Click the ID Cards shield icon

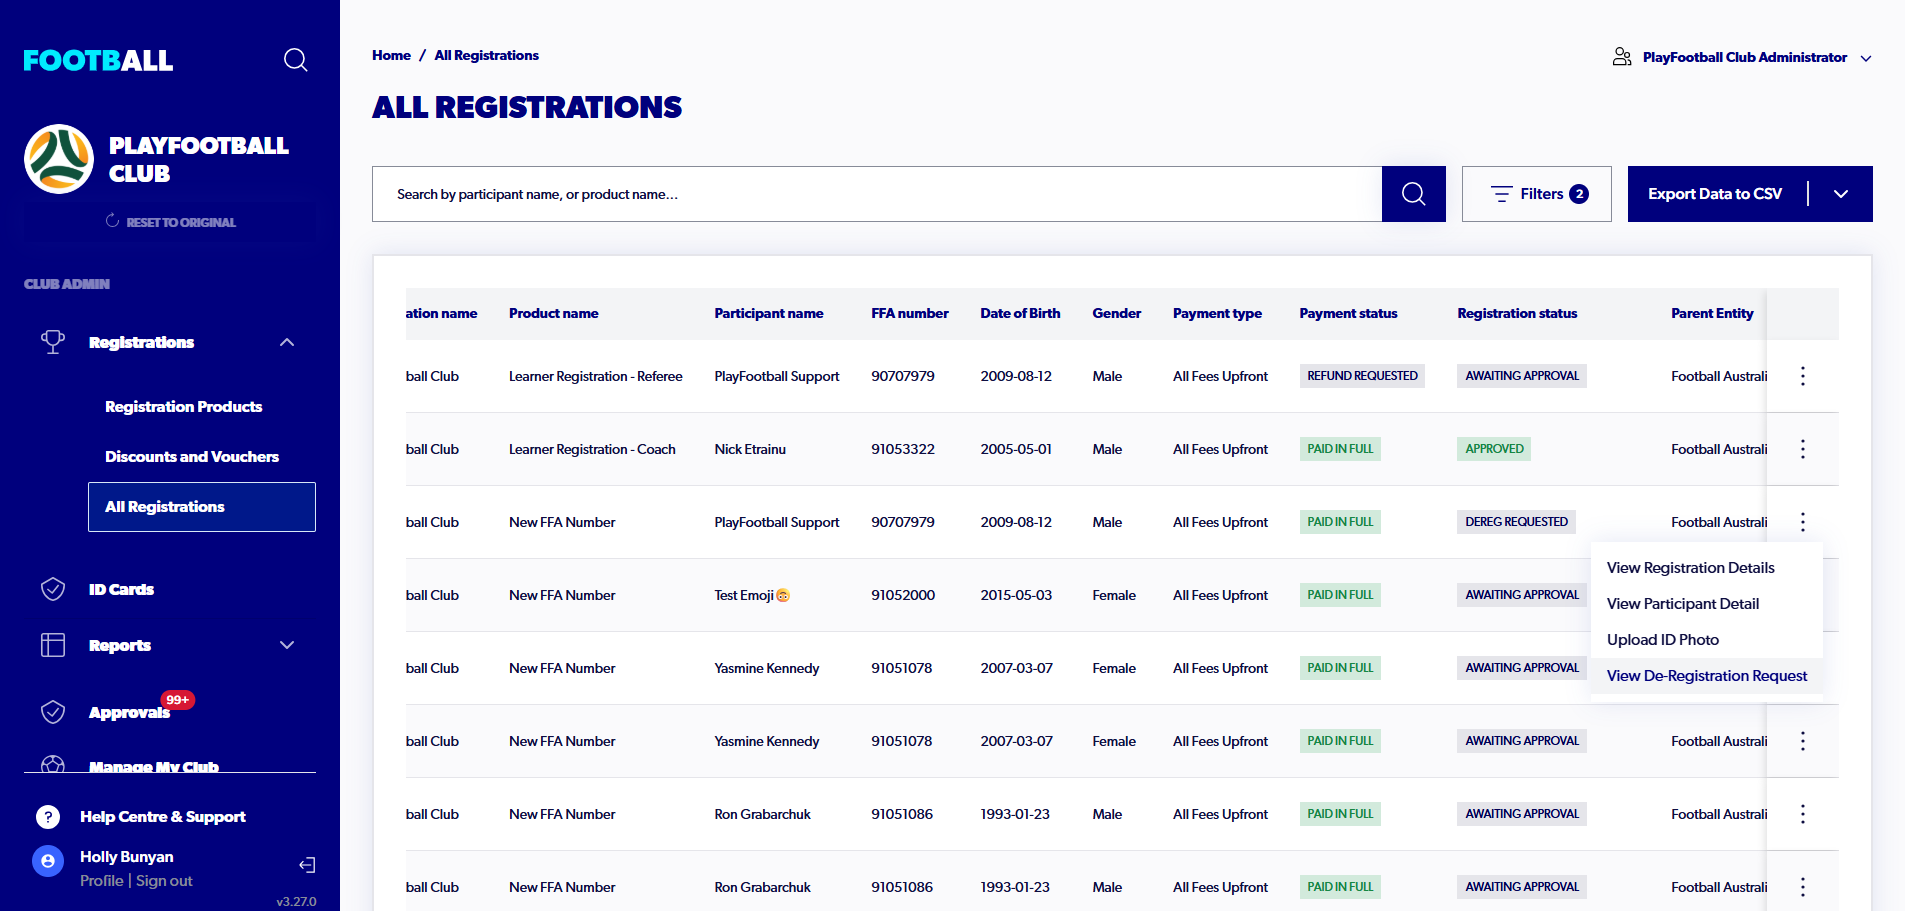tap(53, 589)
